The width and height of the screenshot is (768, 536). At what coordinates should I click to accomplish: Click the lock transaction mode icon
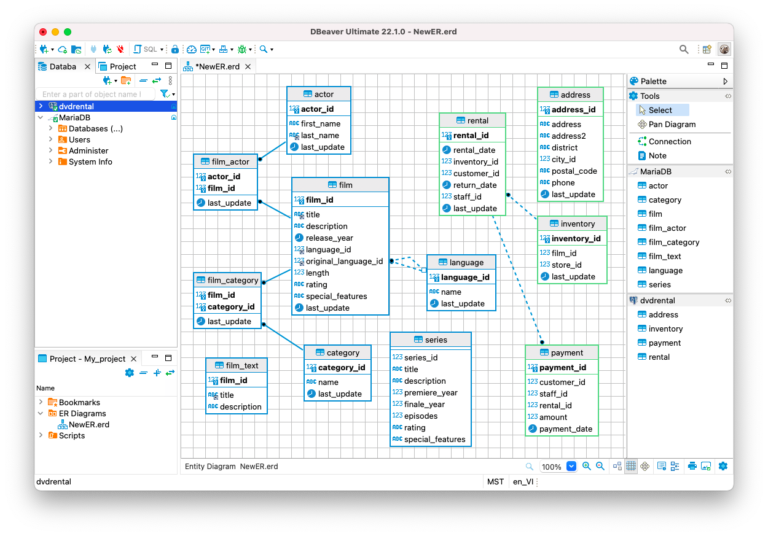[x=175, y=49]
